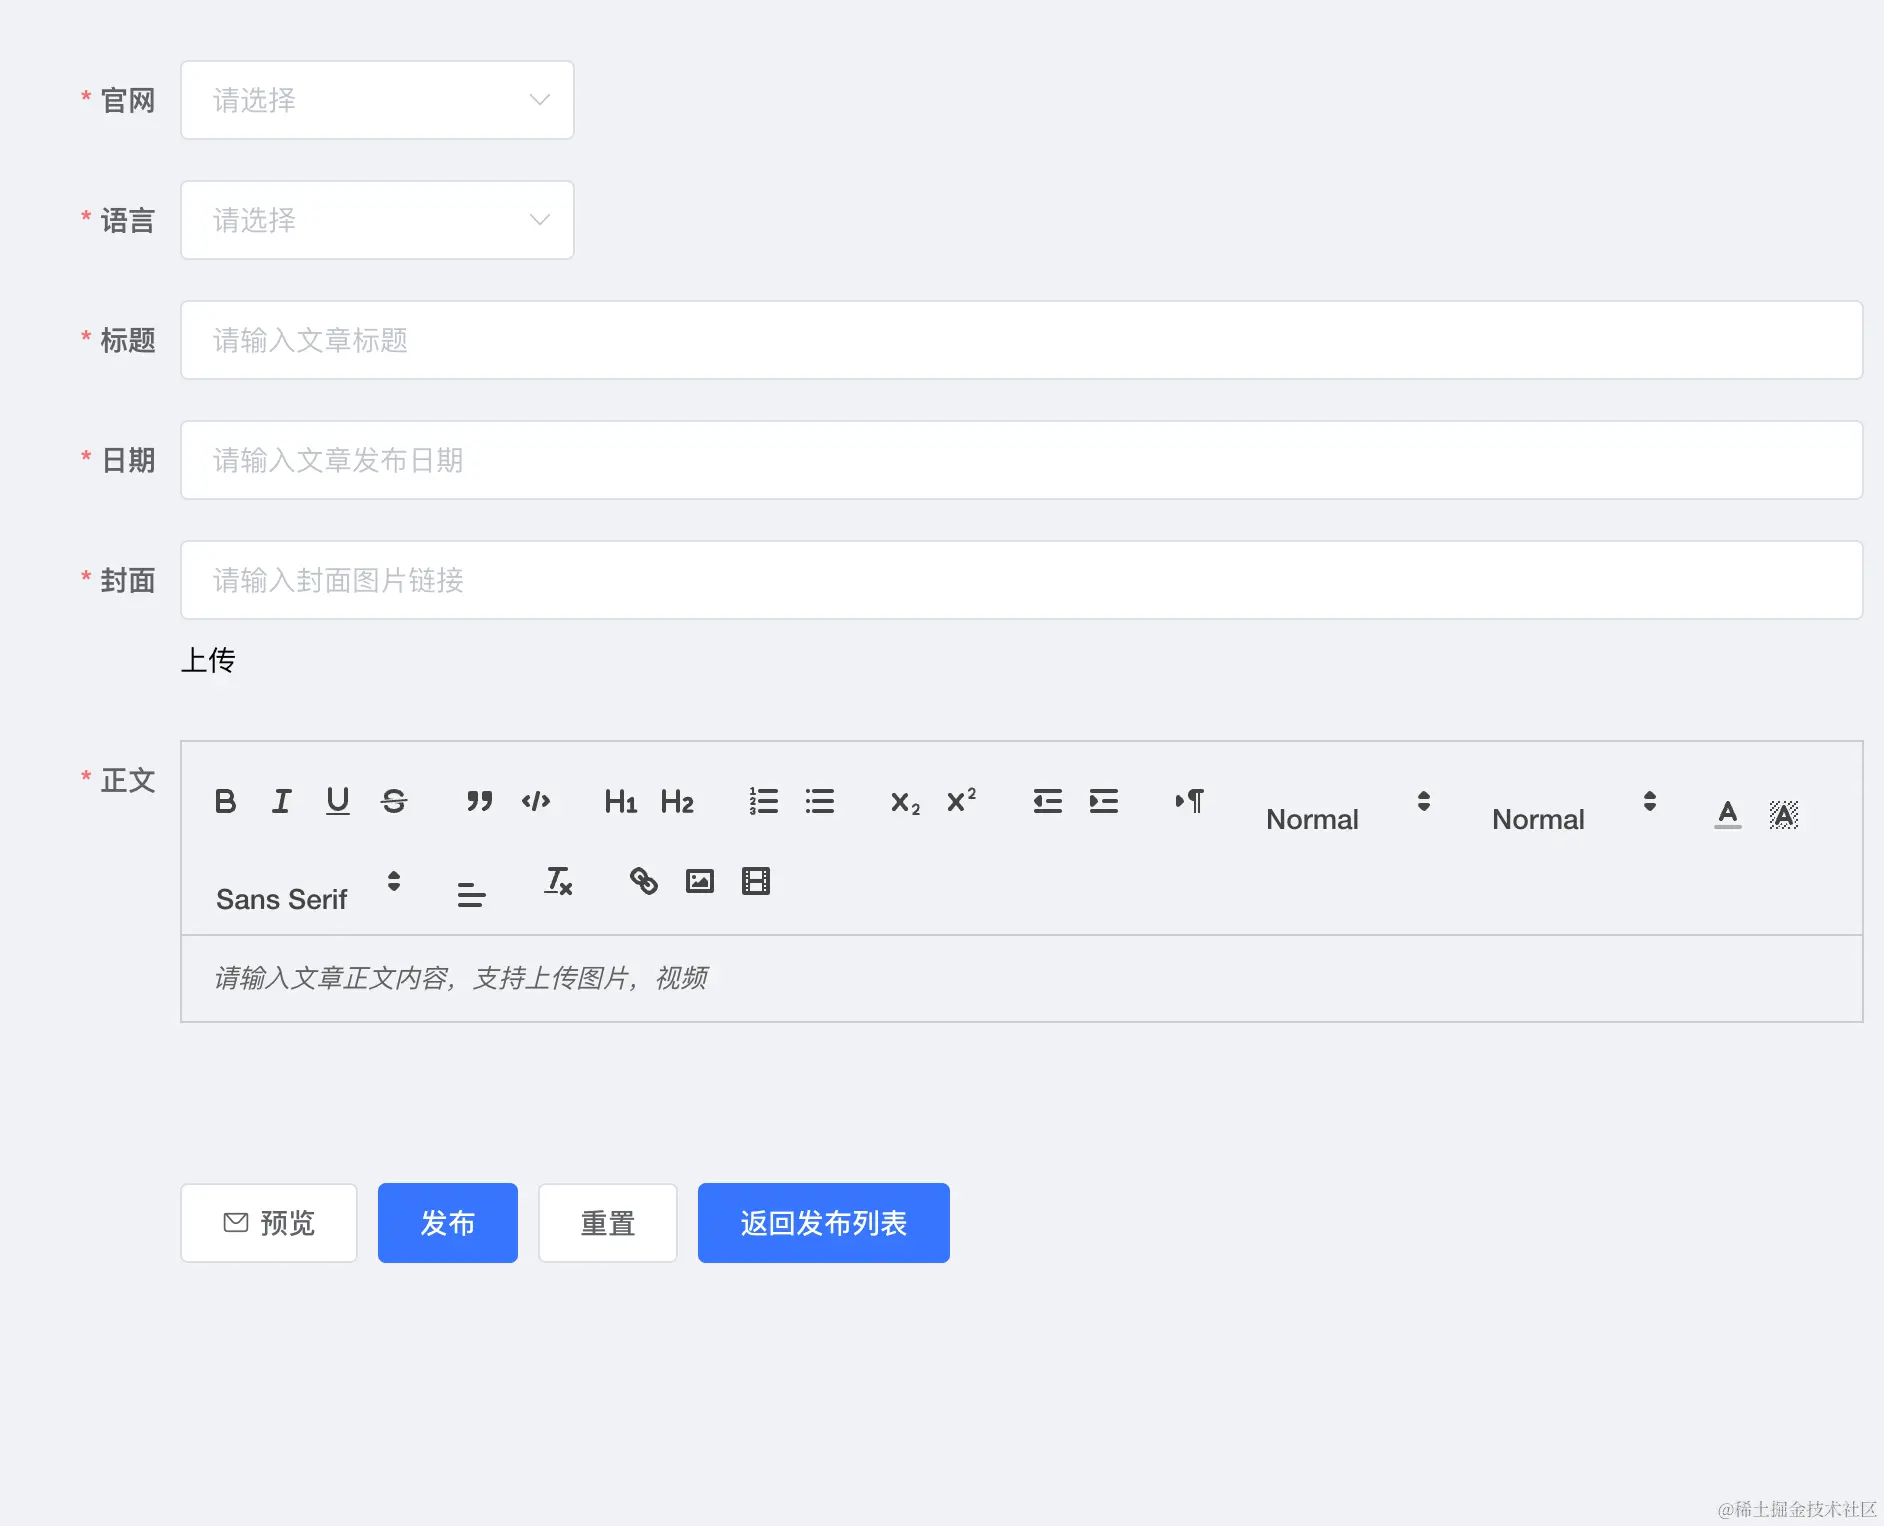
Task: Select the strikethrough formatting icon
Action: pyautogui.click(x=394, y=800)
